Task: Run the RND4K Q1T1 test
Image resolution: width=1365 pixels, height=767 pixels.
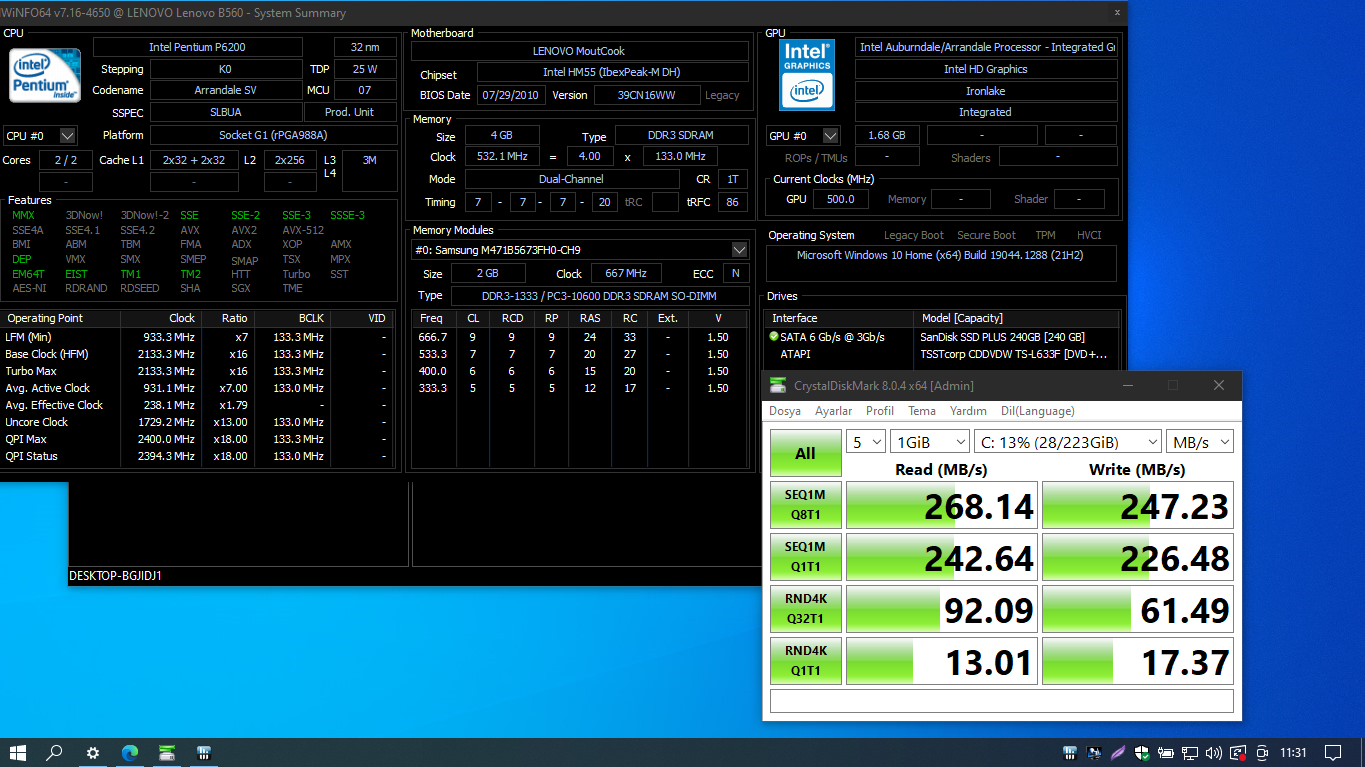Action: (805, 661)
